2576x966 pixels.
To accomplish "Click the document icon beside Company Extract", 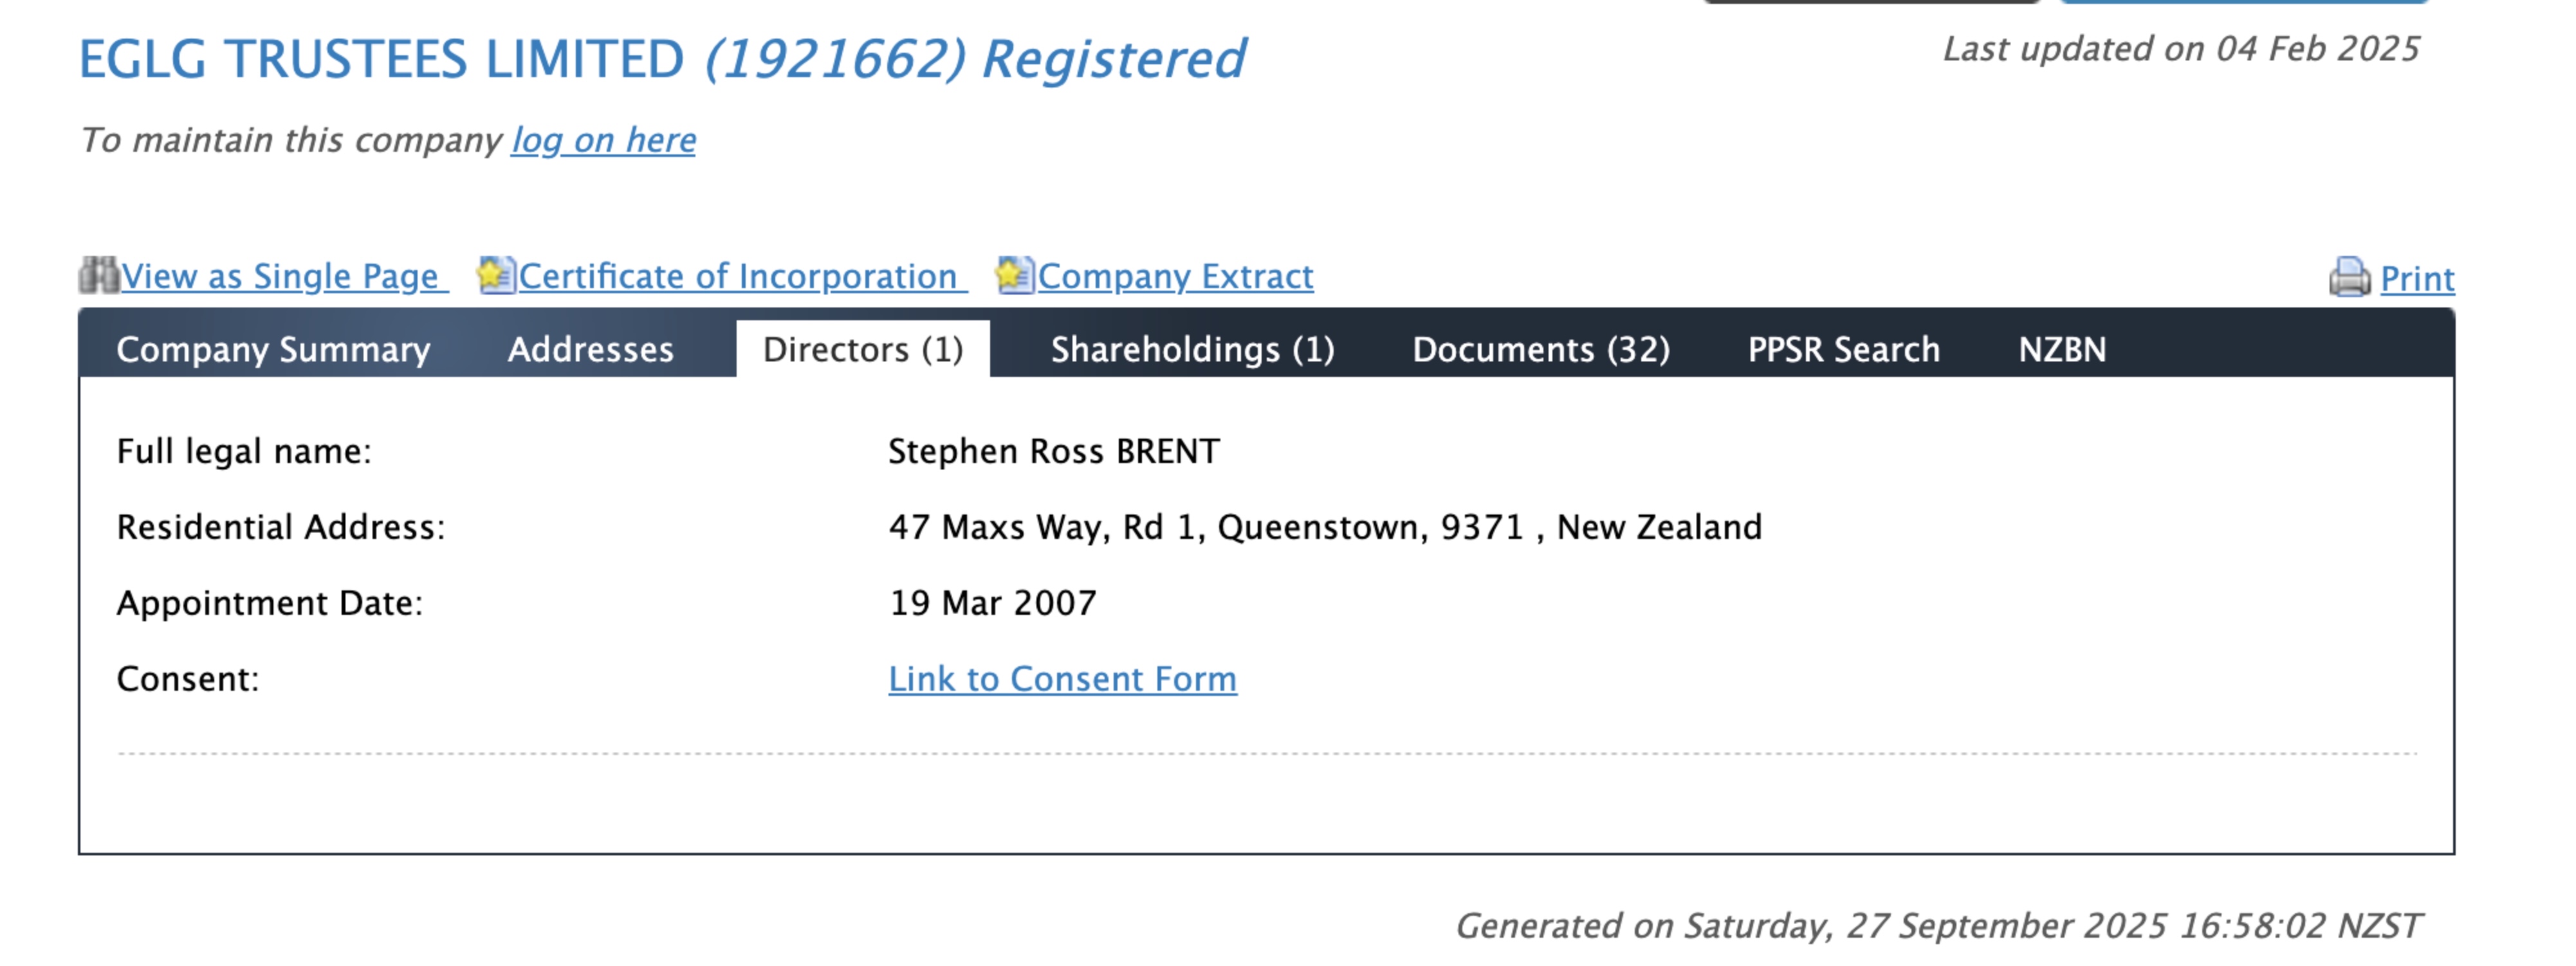I will pyautogui.click(x=1014, y=276).
